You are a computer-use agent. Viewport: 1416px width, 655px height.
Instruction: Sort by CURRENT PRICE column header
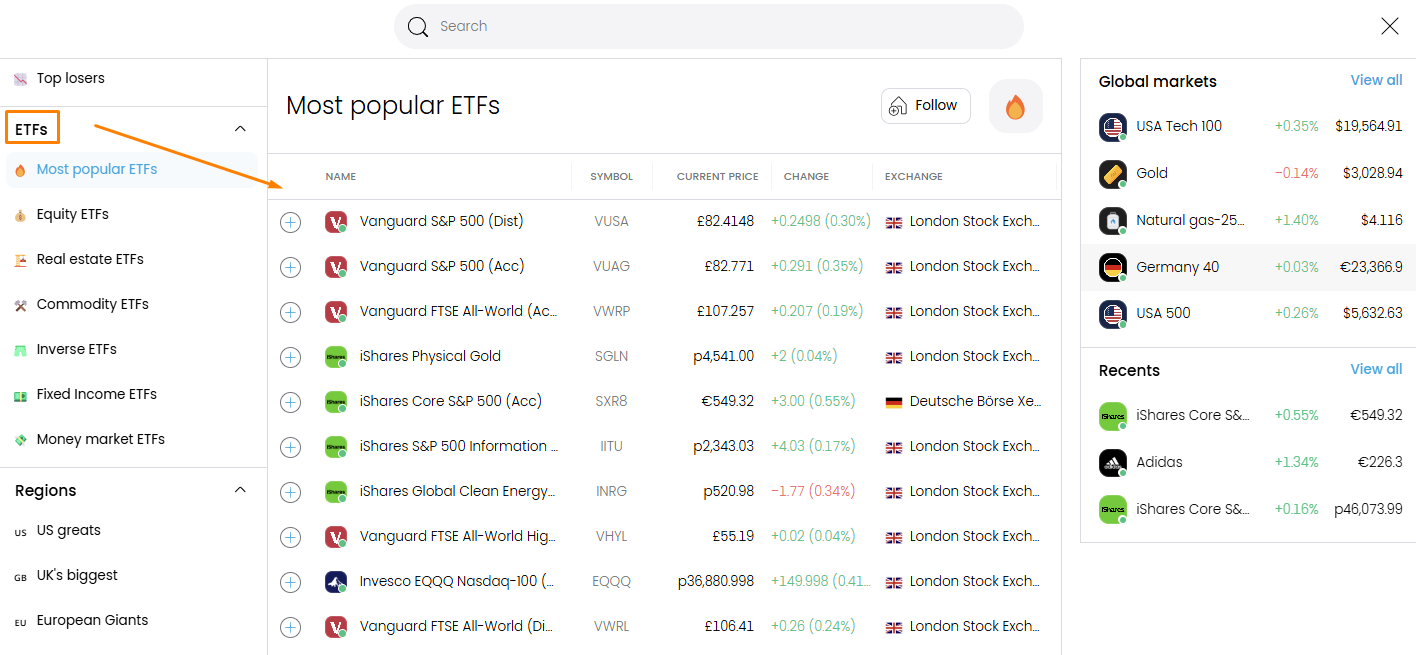tap(717, 177)
